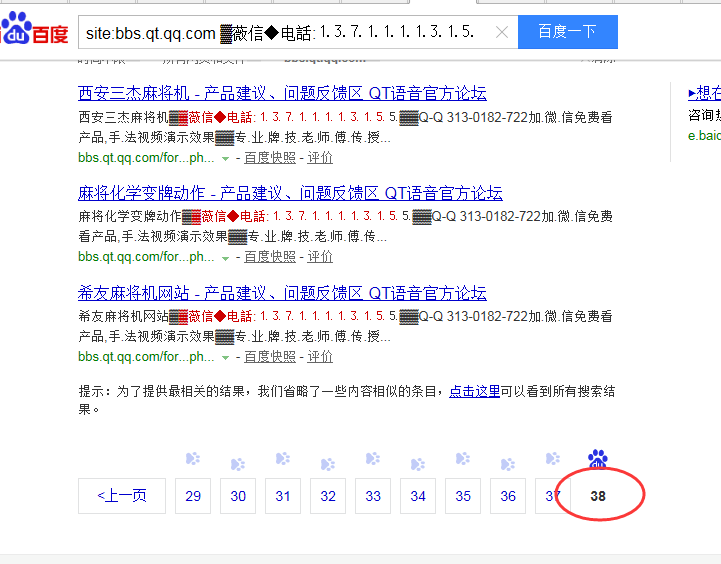
Task: Open 百度快照 for the 麻将化学变牌动作 result
Action: [270, 257]
